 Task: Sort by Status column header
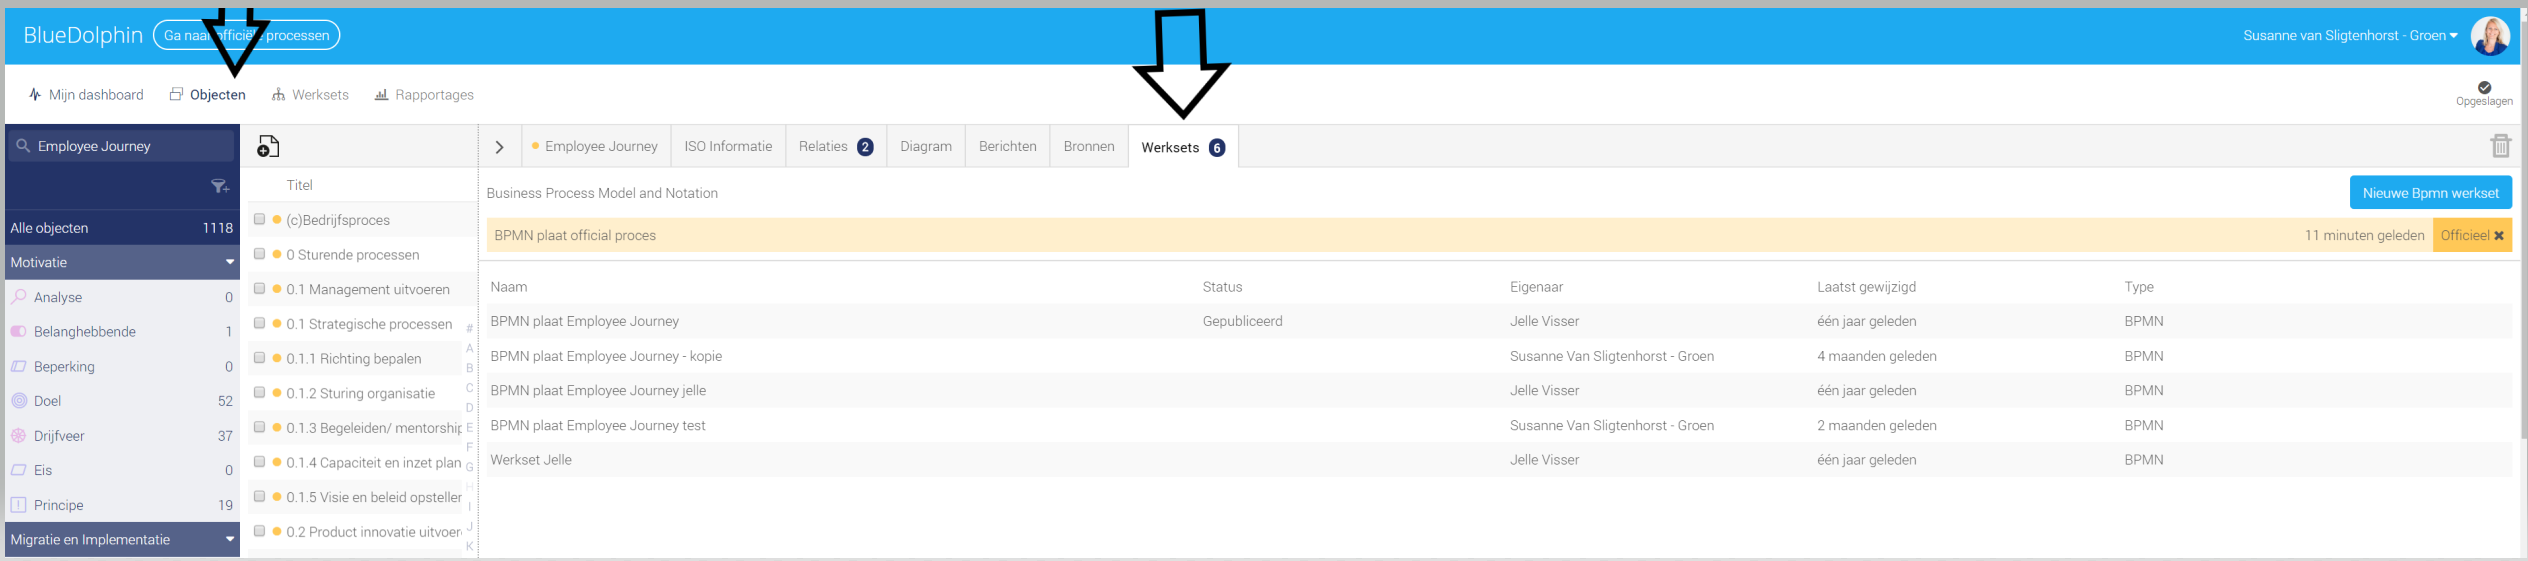pos(1222,287)
